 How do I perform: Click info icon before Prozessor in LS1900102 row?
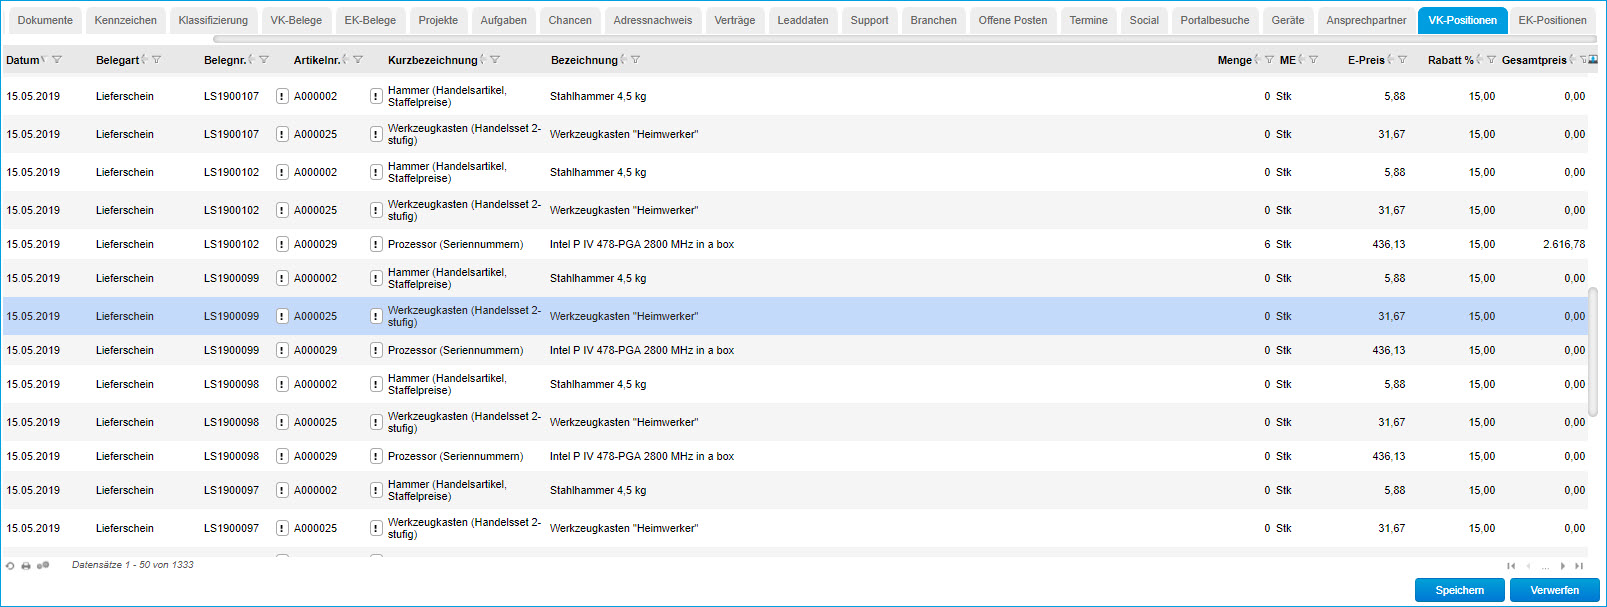(x=376, y=244)
